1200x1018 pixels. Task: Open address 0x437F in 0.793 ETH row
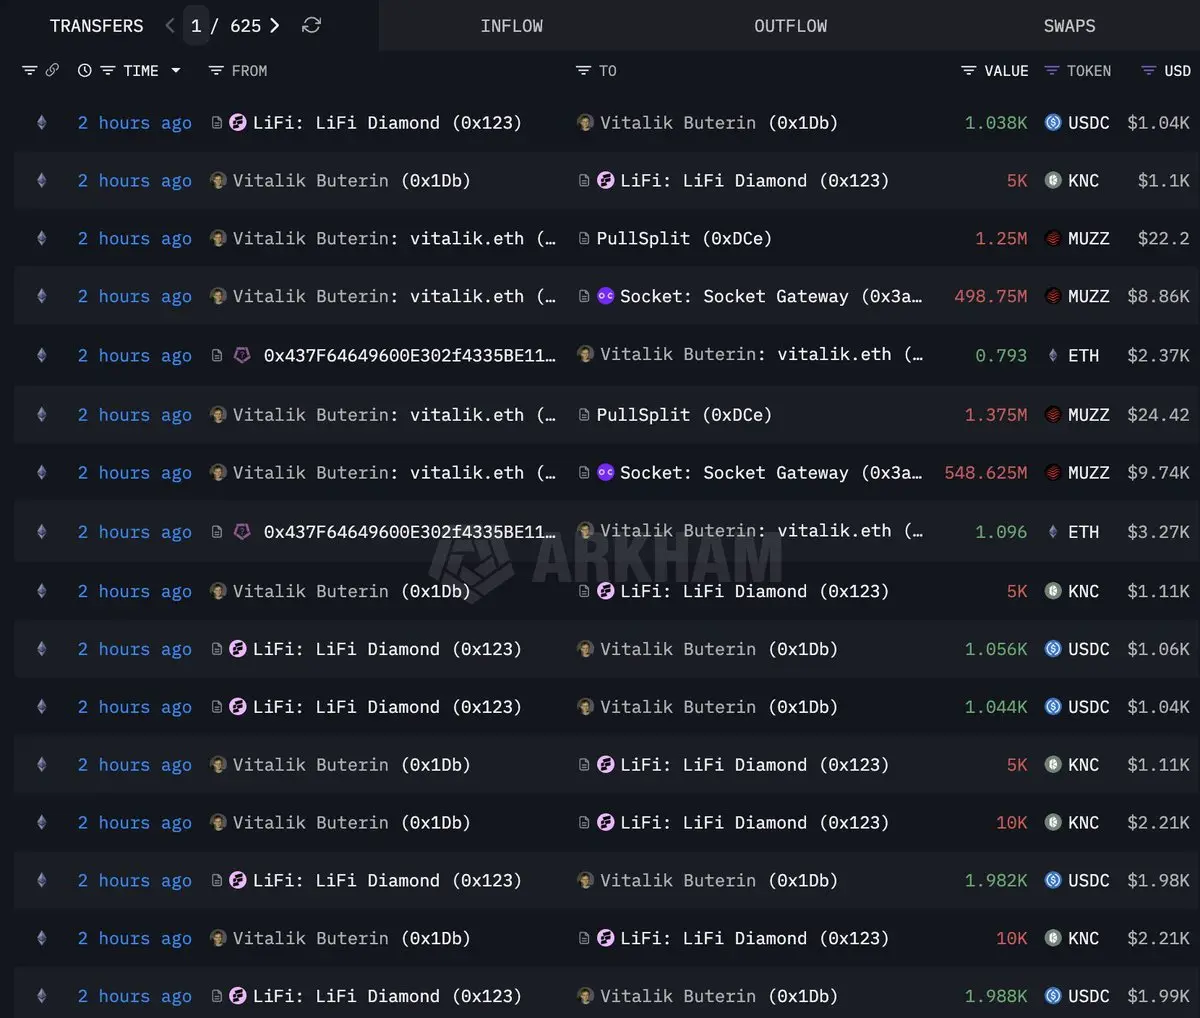[x=409, y=356]
